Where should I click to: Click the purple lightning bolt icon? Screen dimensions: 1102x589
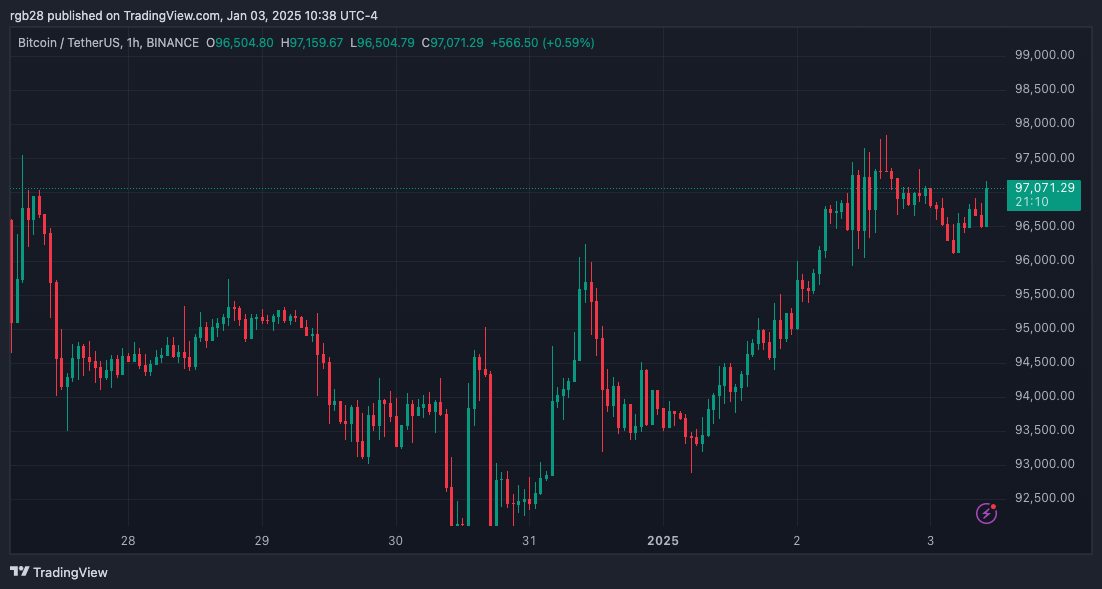pyautogui.click(x=986, y=513)
